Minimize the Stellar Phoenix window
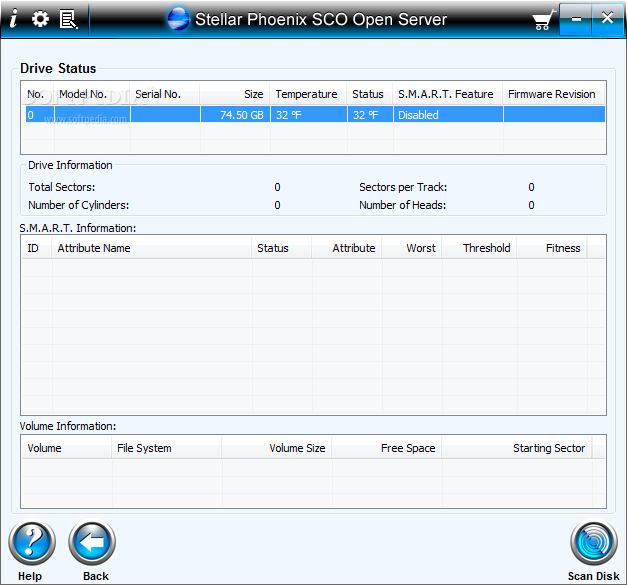Viewport: 627px width, 585px height. (x=575, y=19)
